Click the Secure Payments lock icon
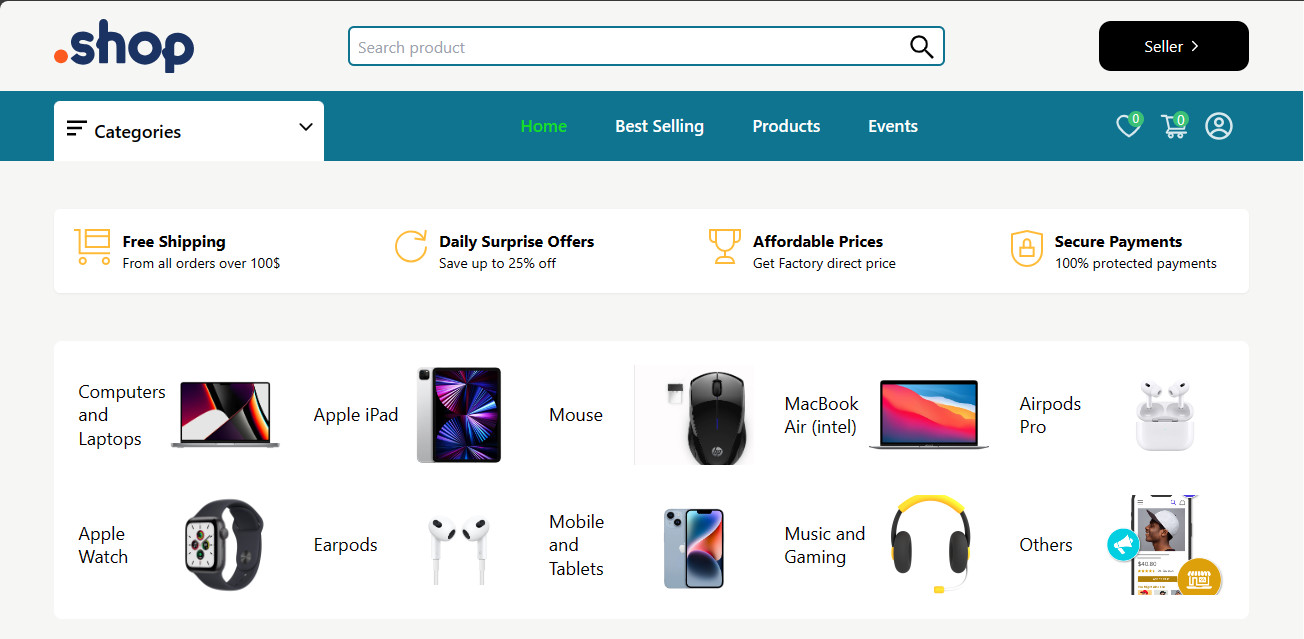Image resolution: width=1304 pixels, height=639 pixels. click(x=1026, y=248)
